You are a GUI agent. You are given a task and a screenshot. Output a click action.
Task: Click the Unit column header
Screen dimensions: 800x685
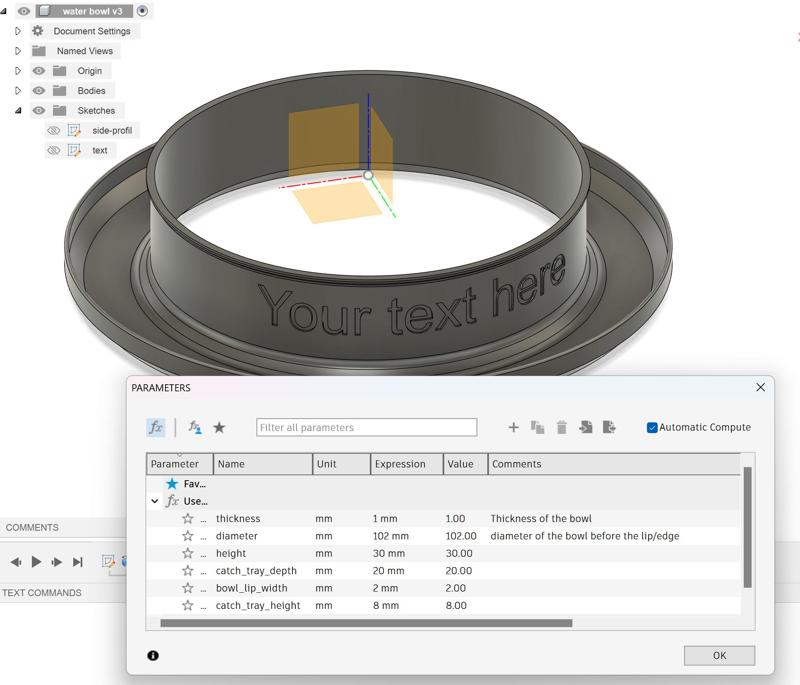click(x=341, y=464)
